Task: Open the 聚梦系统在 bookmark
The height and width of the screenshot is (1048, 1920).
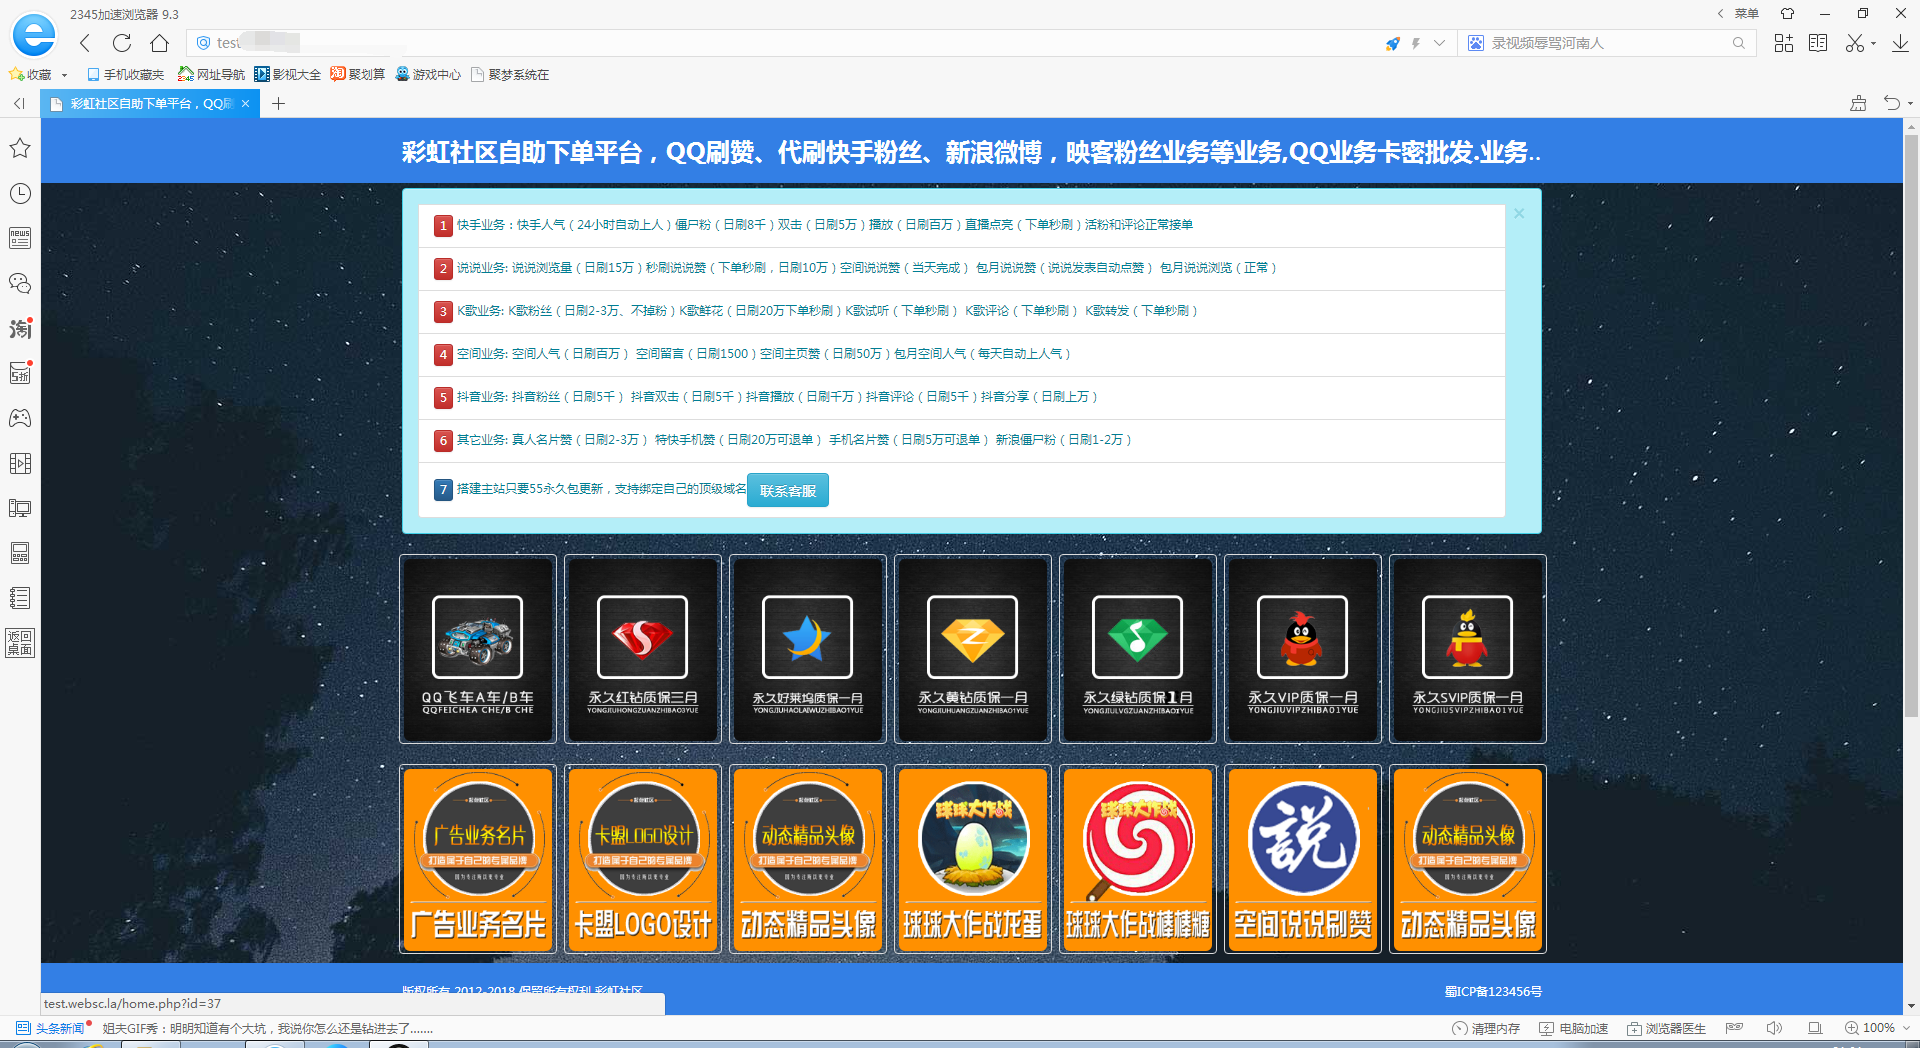Action: point(510,75)
